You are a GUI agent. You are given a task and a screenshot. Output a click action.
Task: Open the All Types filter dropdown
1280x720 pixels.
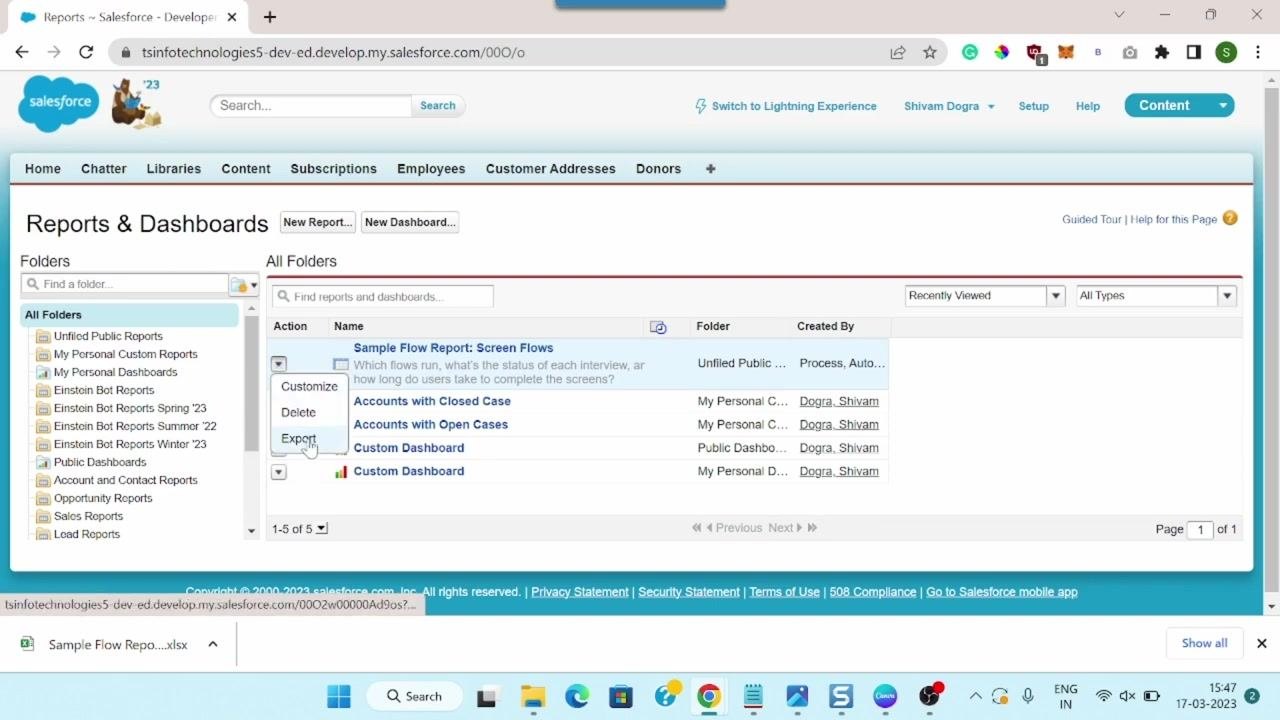(1227, 296)
